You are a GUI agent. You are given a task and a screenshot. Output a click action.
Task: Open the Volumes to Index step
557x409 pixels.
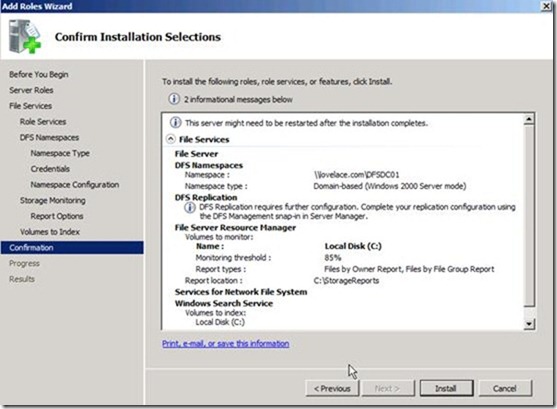point(50,232)
